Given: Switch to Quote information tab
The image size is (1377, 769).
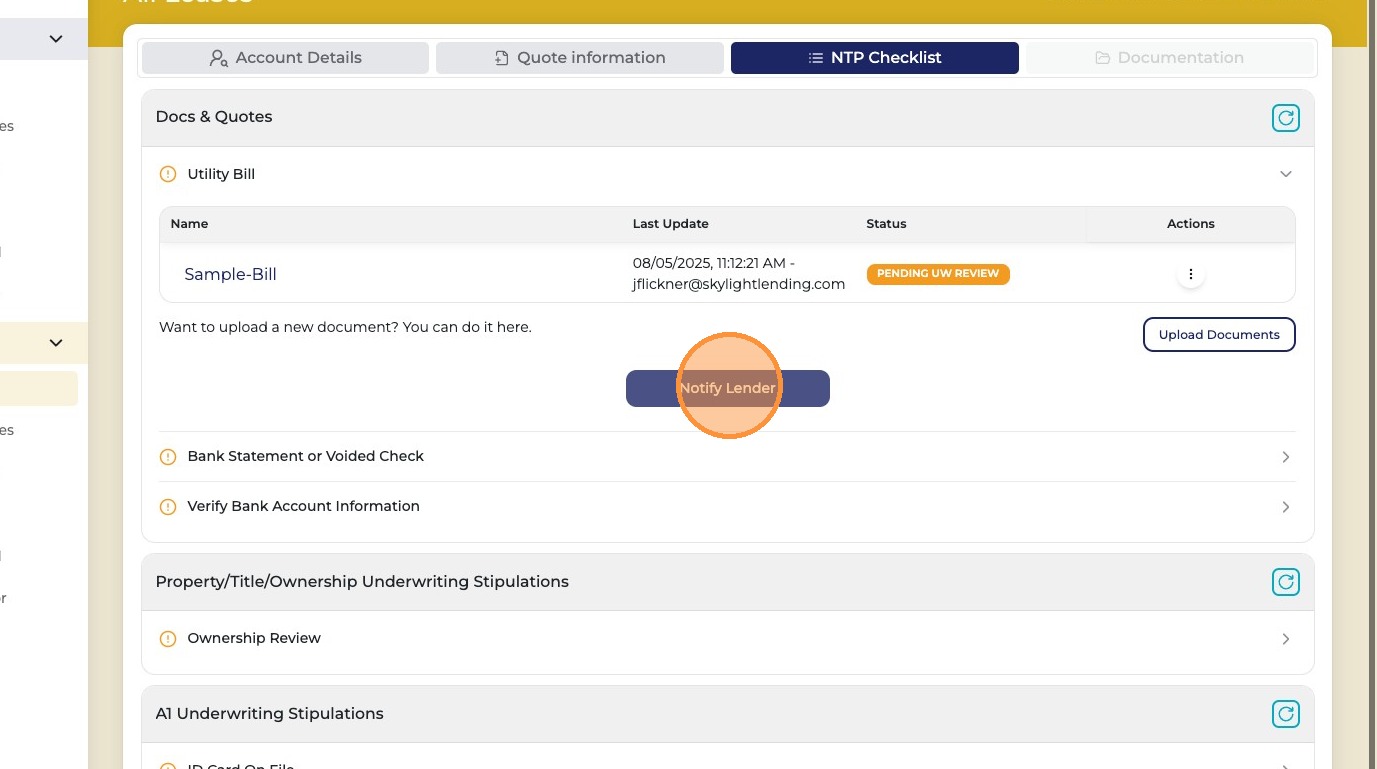Looking at the screenshot, I should click(580, 58).
